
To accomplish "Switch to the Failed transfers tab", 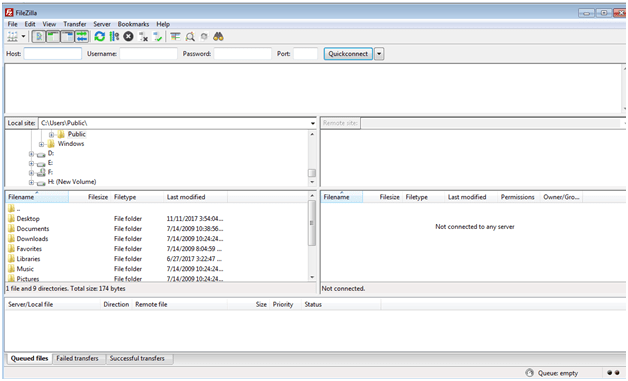I will pyautogui.click(x=77, y=359).
